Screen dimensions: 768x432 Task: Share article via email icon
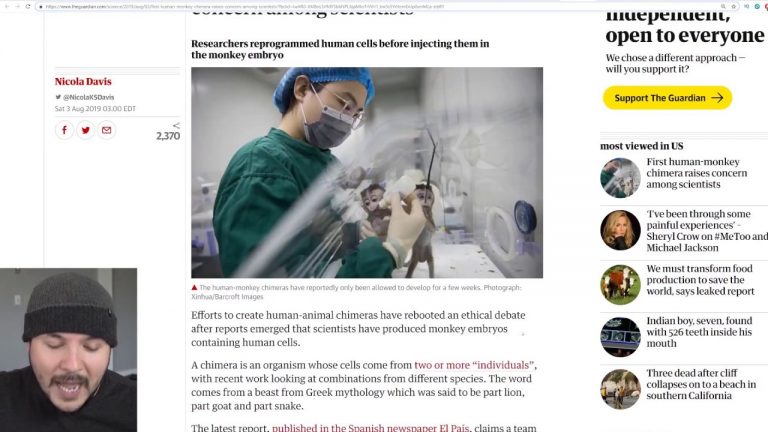click(106, 130)
